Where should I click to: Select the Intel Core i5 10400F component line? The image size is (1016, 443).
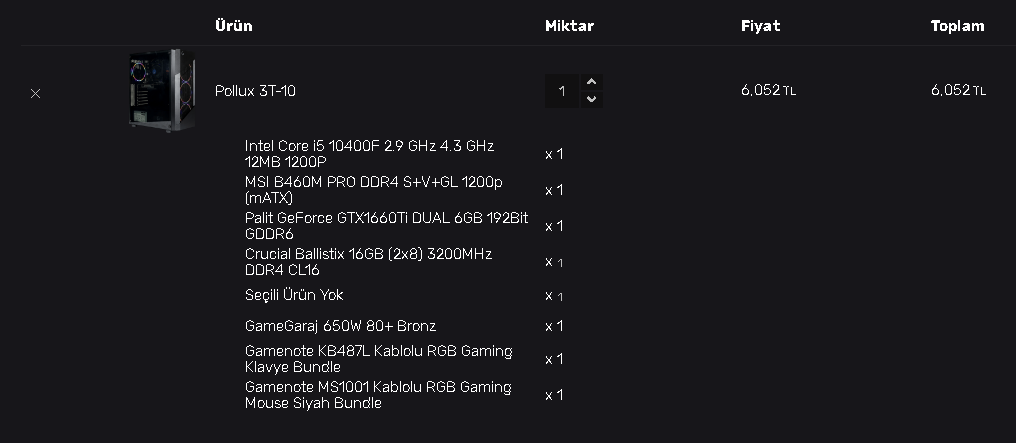(x=369, y=153)
